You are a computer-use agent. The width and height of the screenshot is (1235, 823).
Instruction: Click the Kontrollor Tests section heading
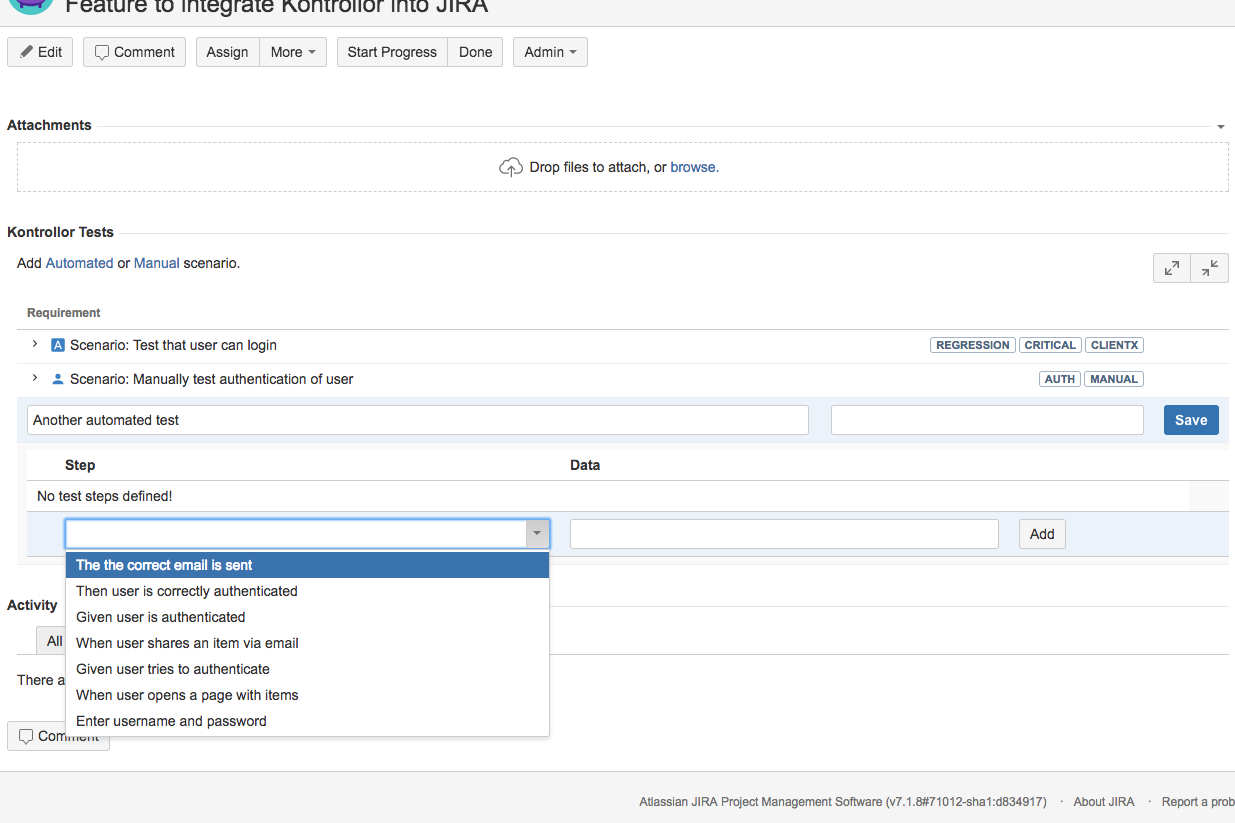coord(60,232)
